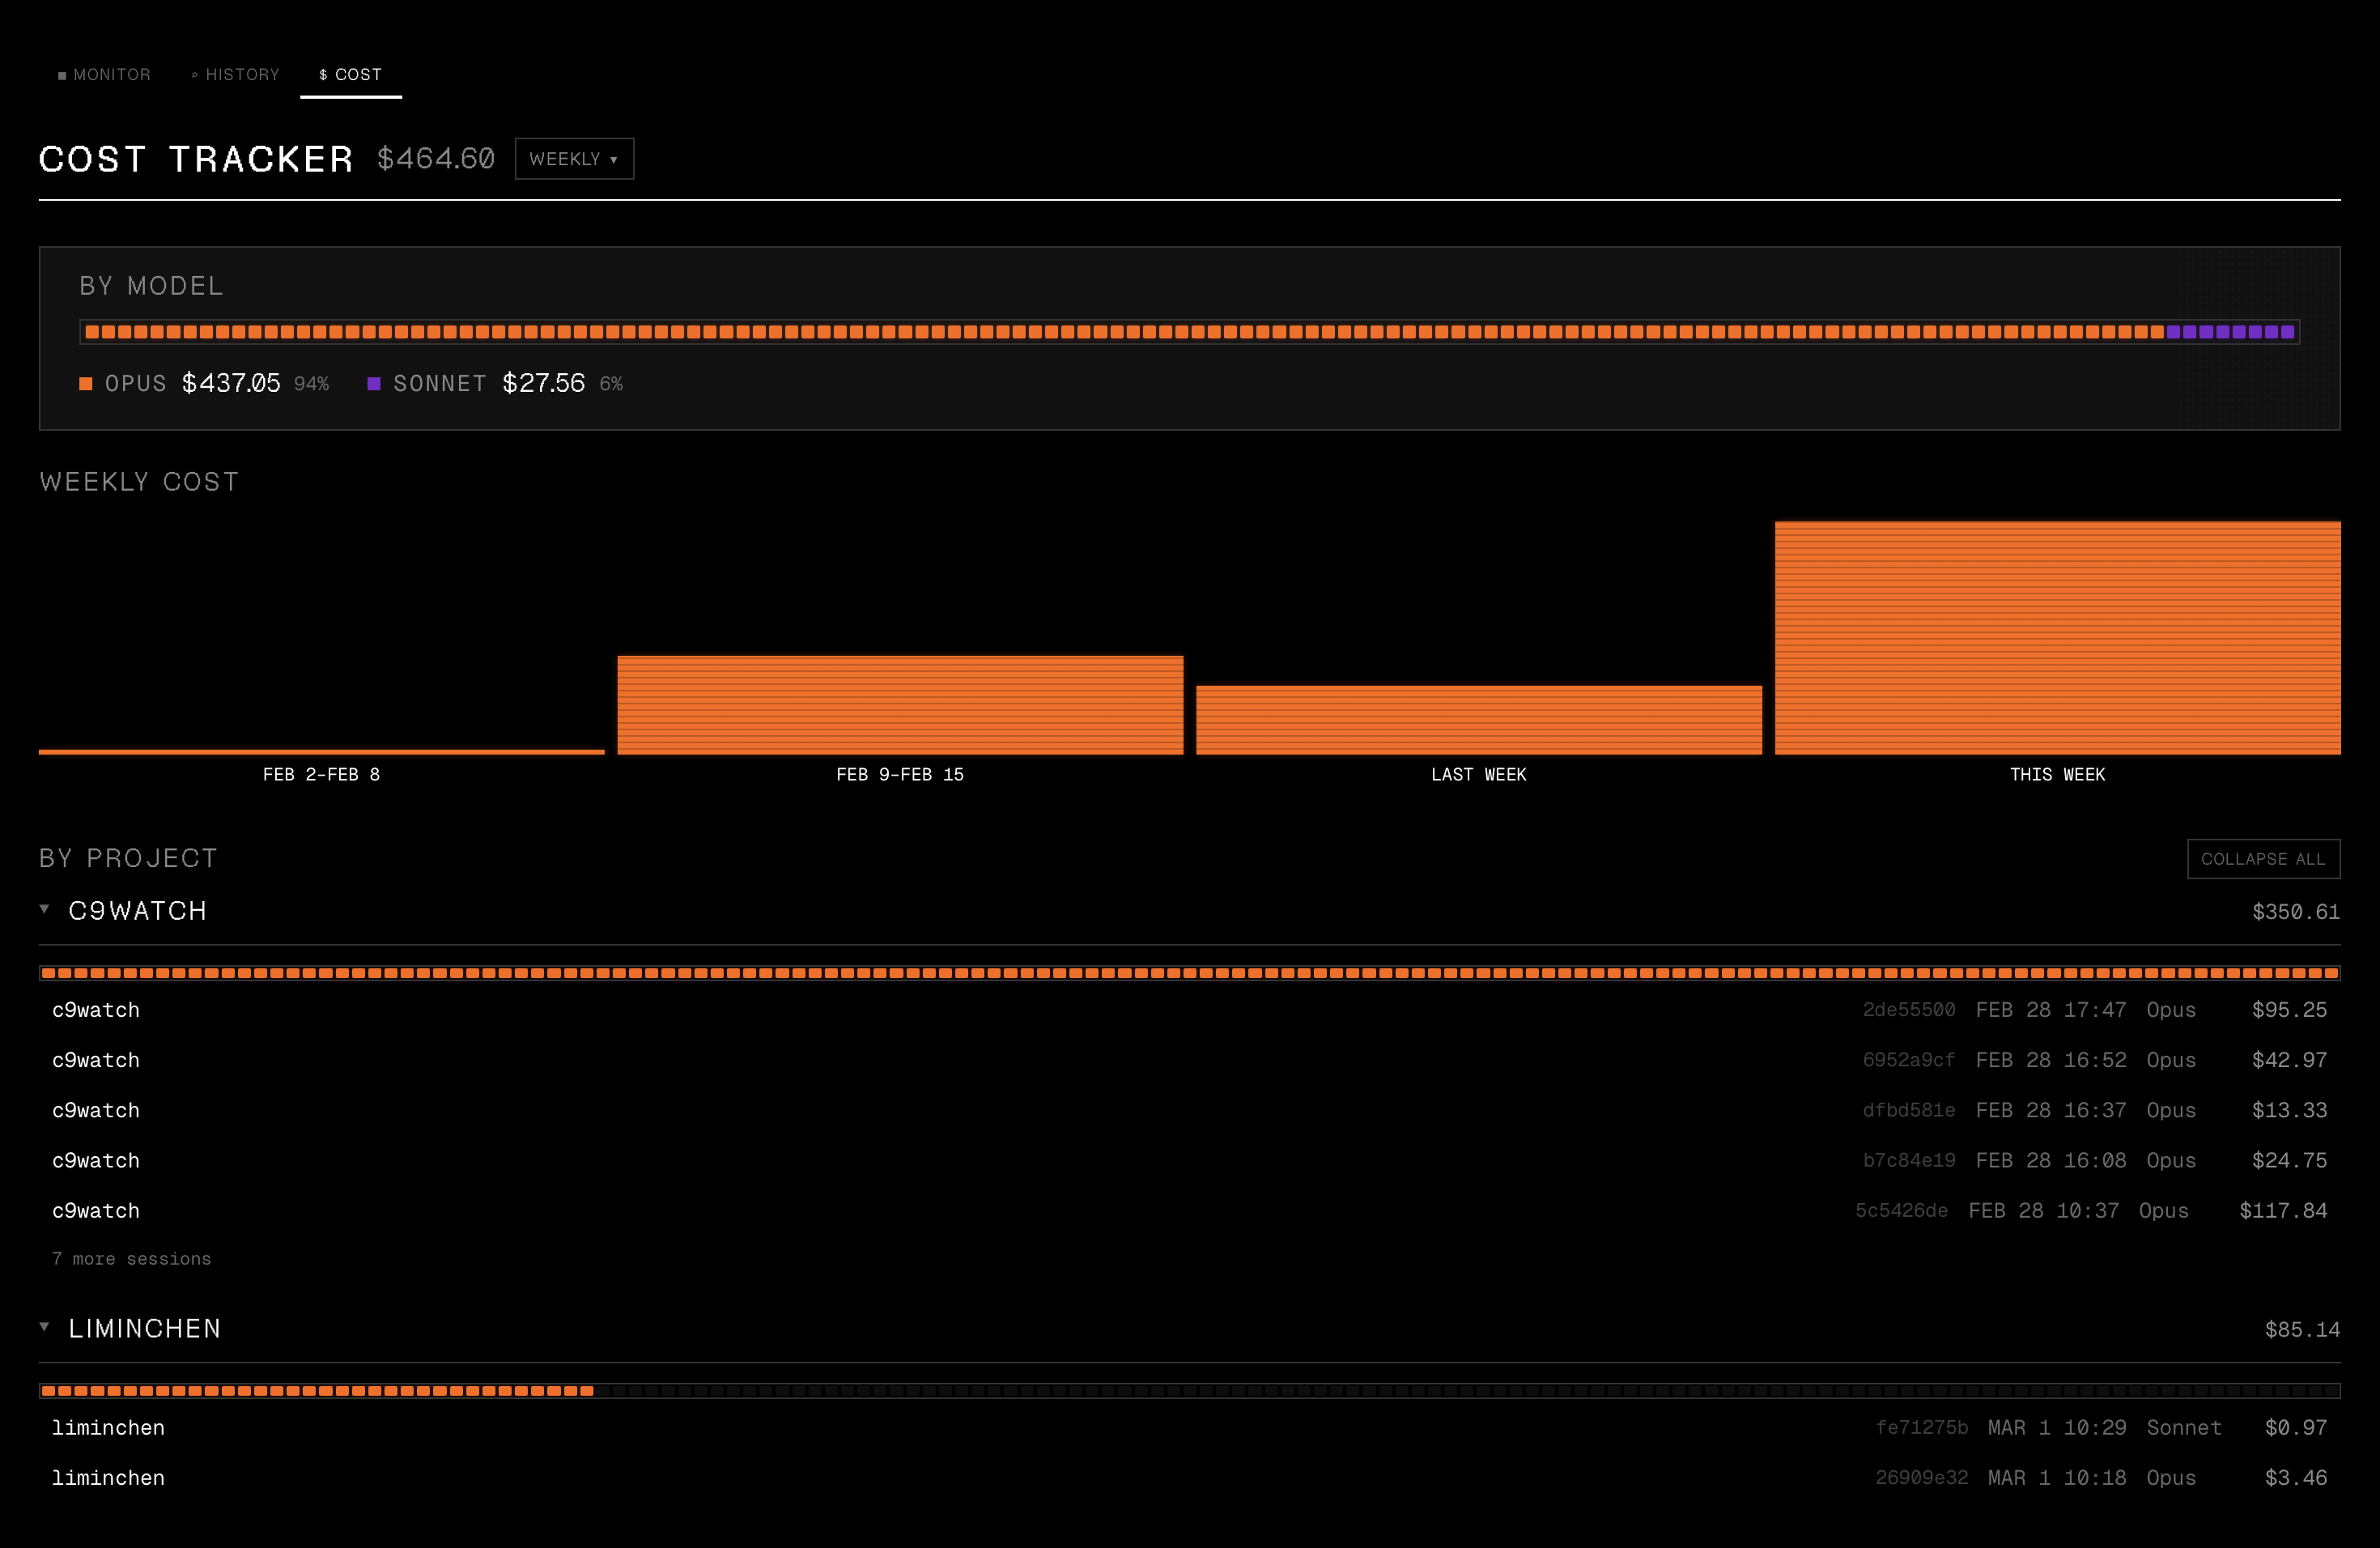Click the $464.60 total next to COST TRACKER
The width and height of the screenshot is (2380, 1548).
[435, 158]
